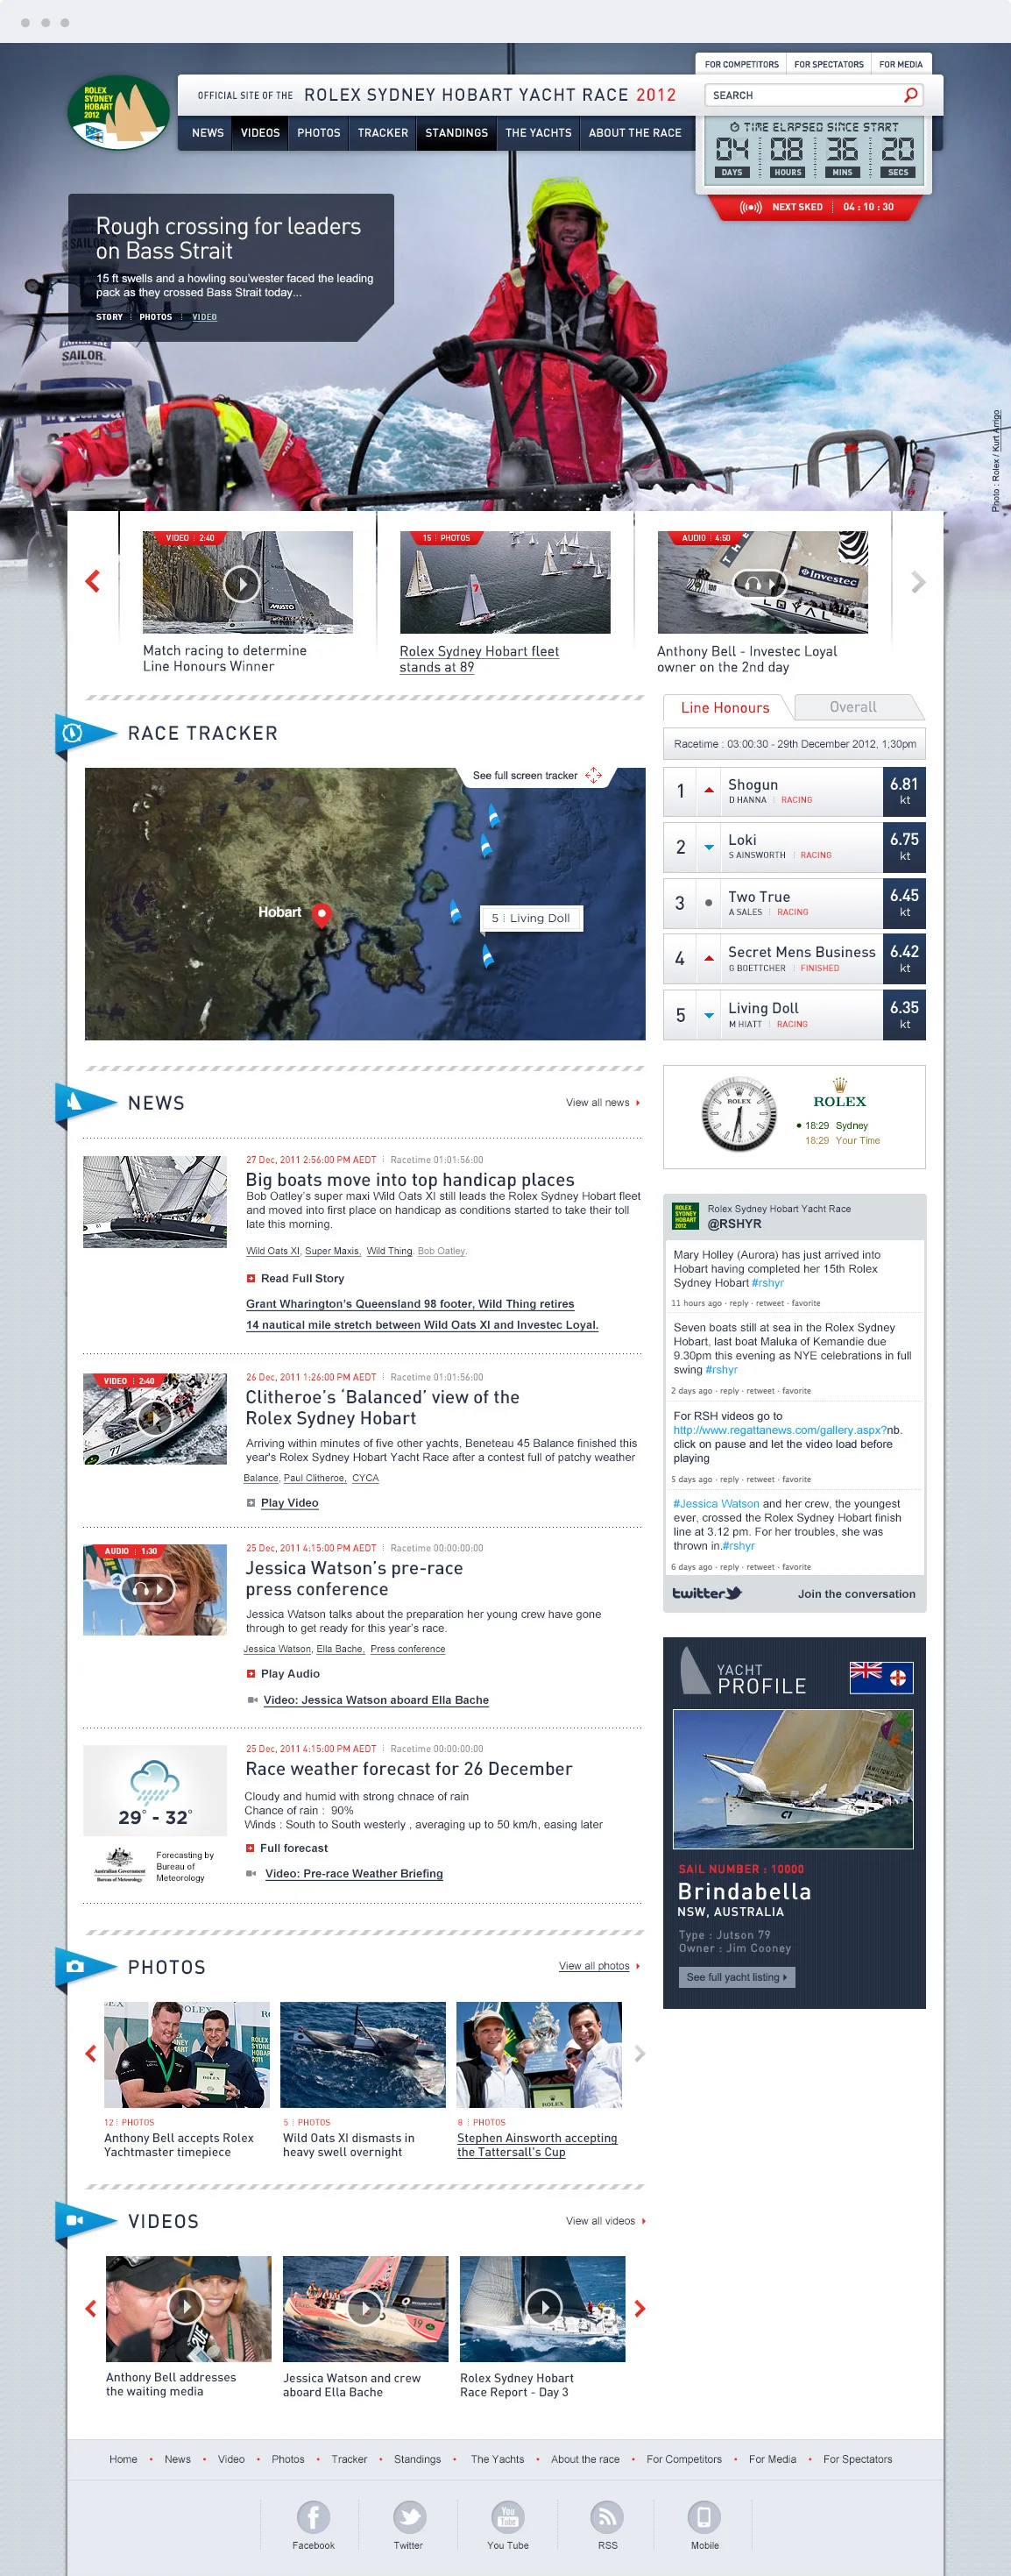Open the For Spectators top tab
Screen dimensions: 1011x2576
[x=828, y=64]
